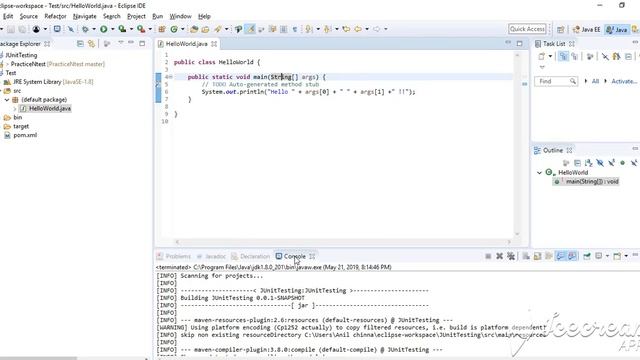Go to last edit location

pos(346,29)
